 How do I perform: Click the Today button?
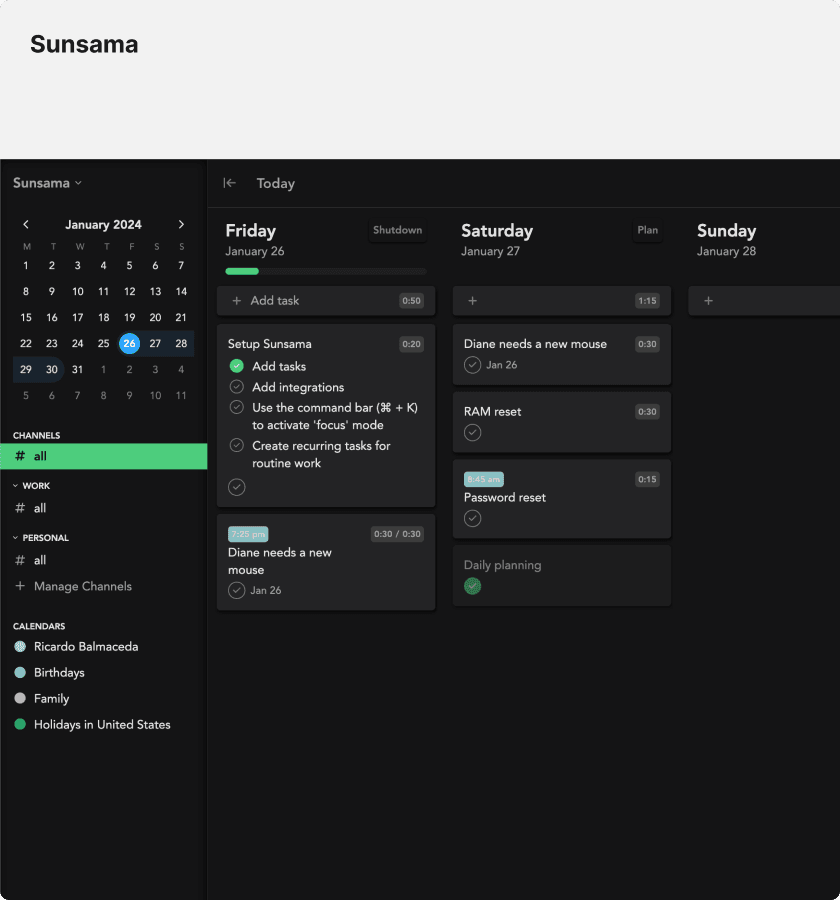tap(276, 183)
